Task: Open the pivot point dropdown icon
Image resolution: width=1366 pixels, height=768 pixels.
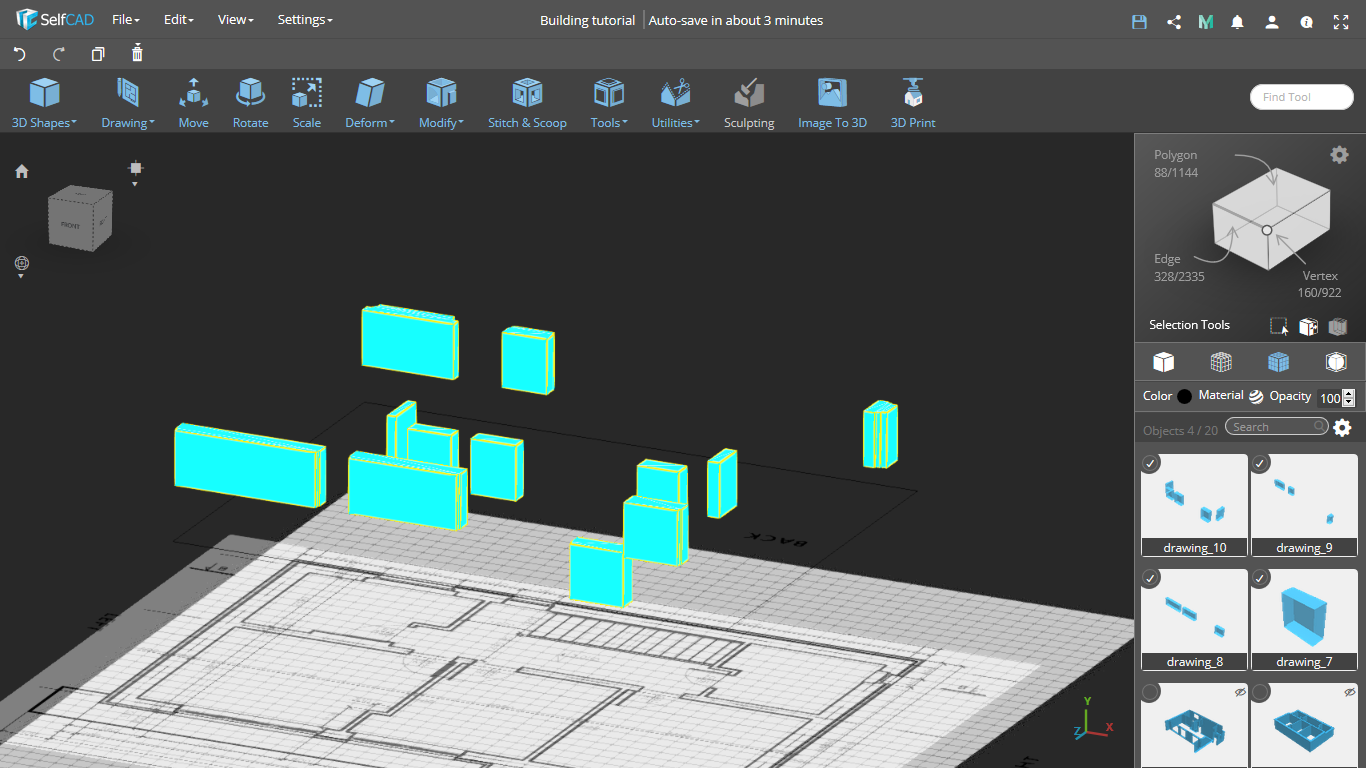Action: [136, 172]
